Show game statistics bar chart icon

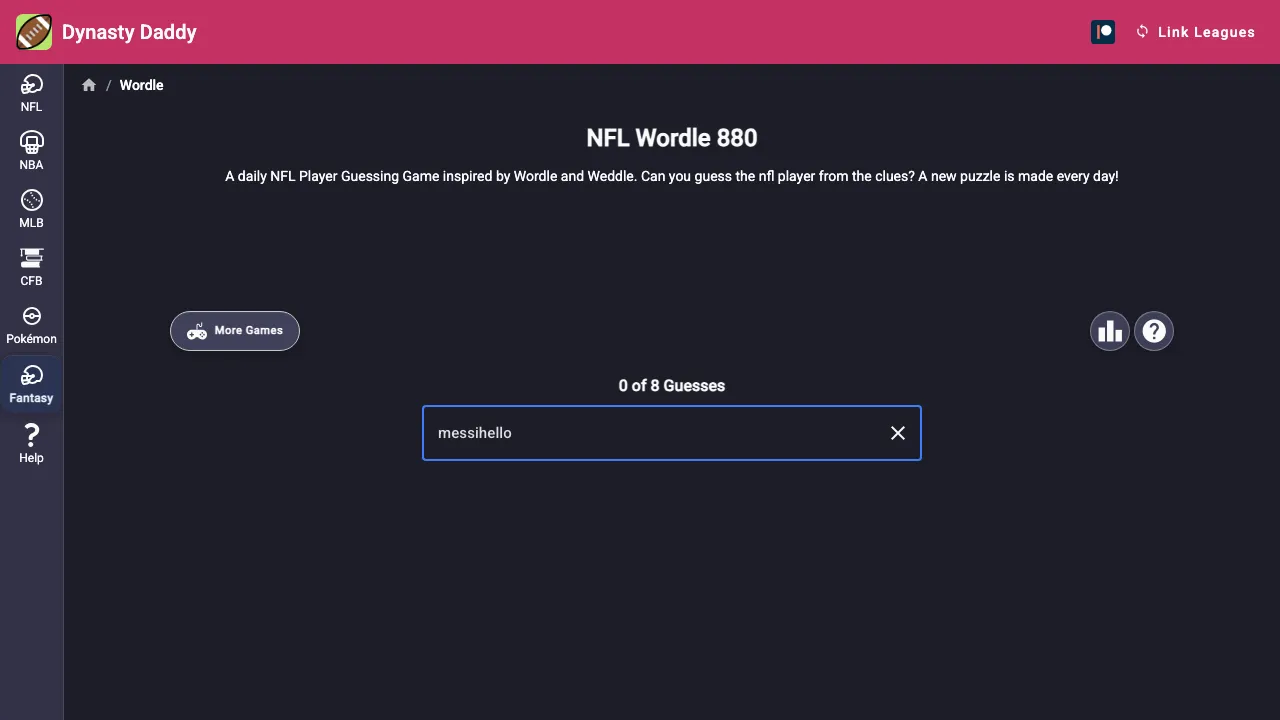(1110, 331)
